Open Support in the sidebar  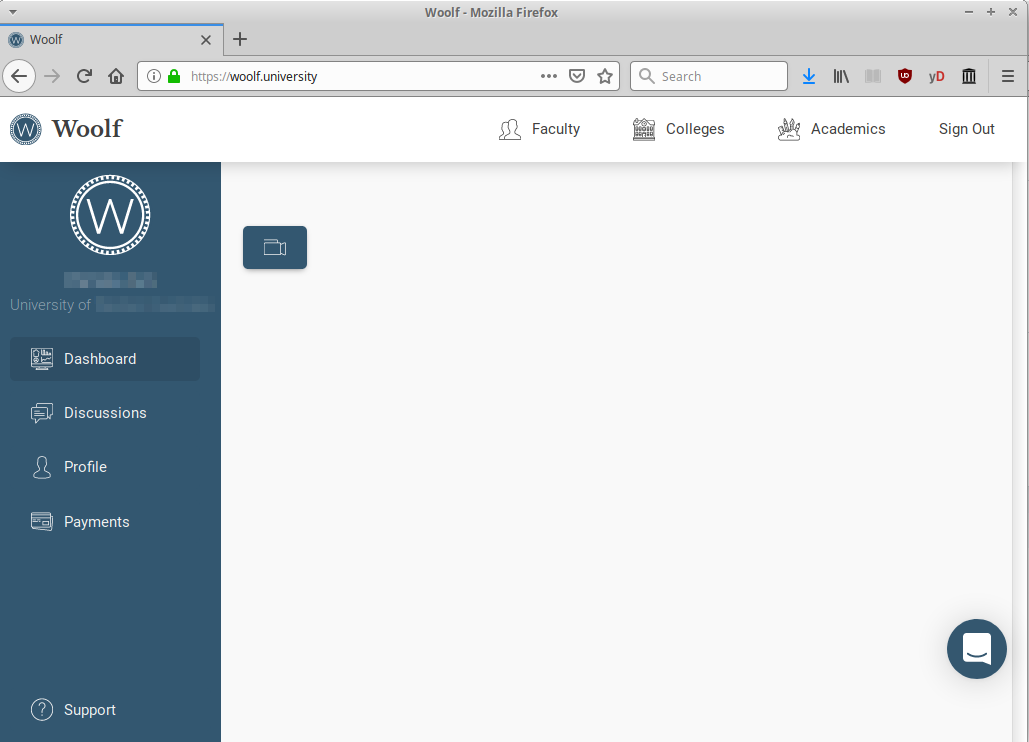point(74,710)
